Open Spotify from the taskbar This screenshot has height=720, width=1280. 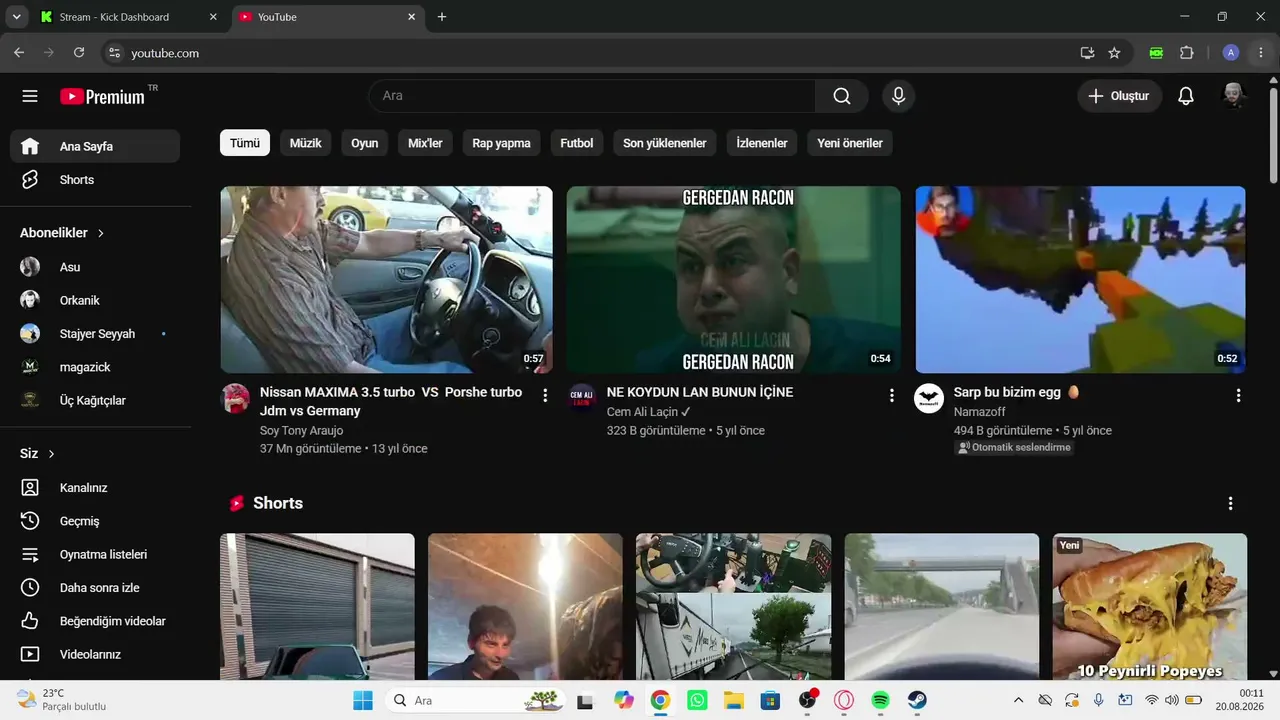tap(880, 700)
